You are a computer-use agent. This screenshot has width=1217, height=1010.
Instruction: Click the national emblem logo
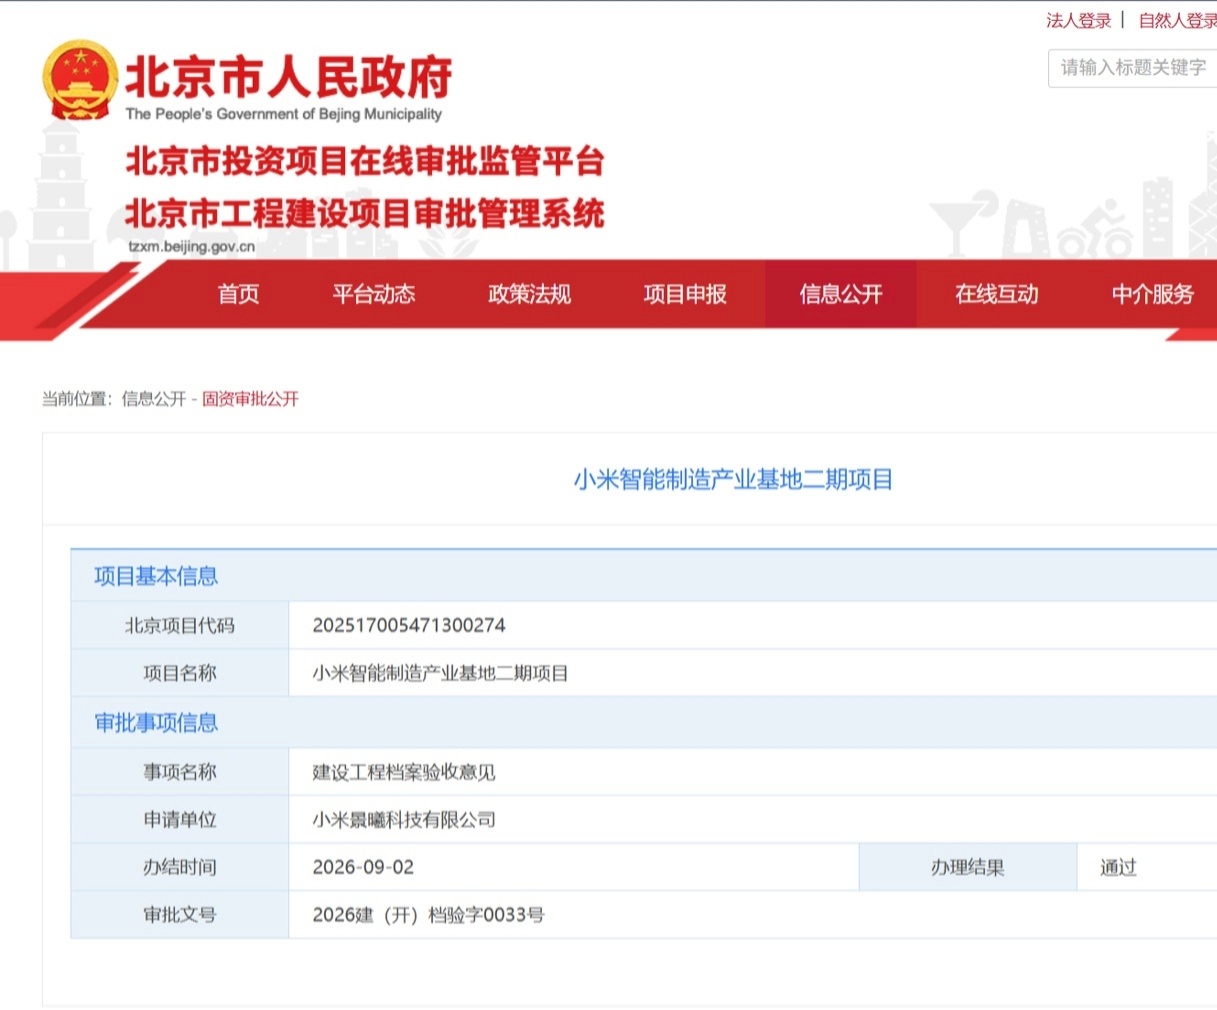pos(79,81)
